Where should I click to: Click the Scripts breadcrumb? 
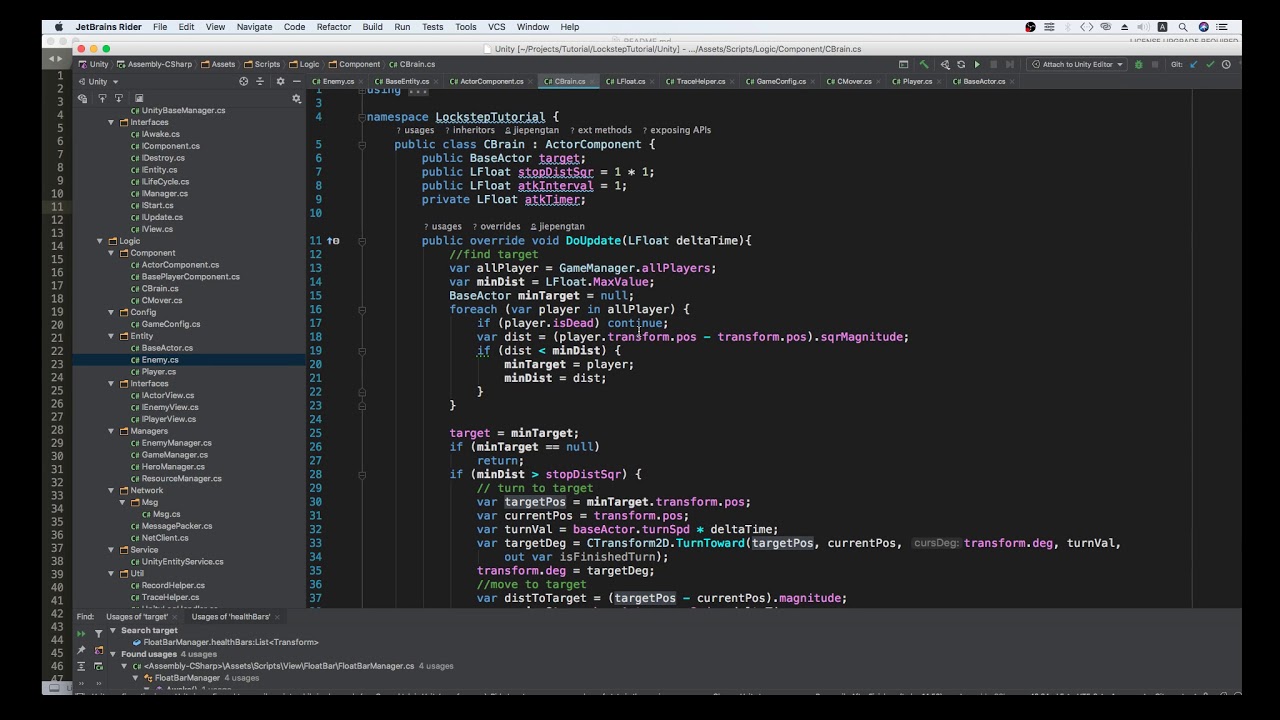[262, 64]
